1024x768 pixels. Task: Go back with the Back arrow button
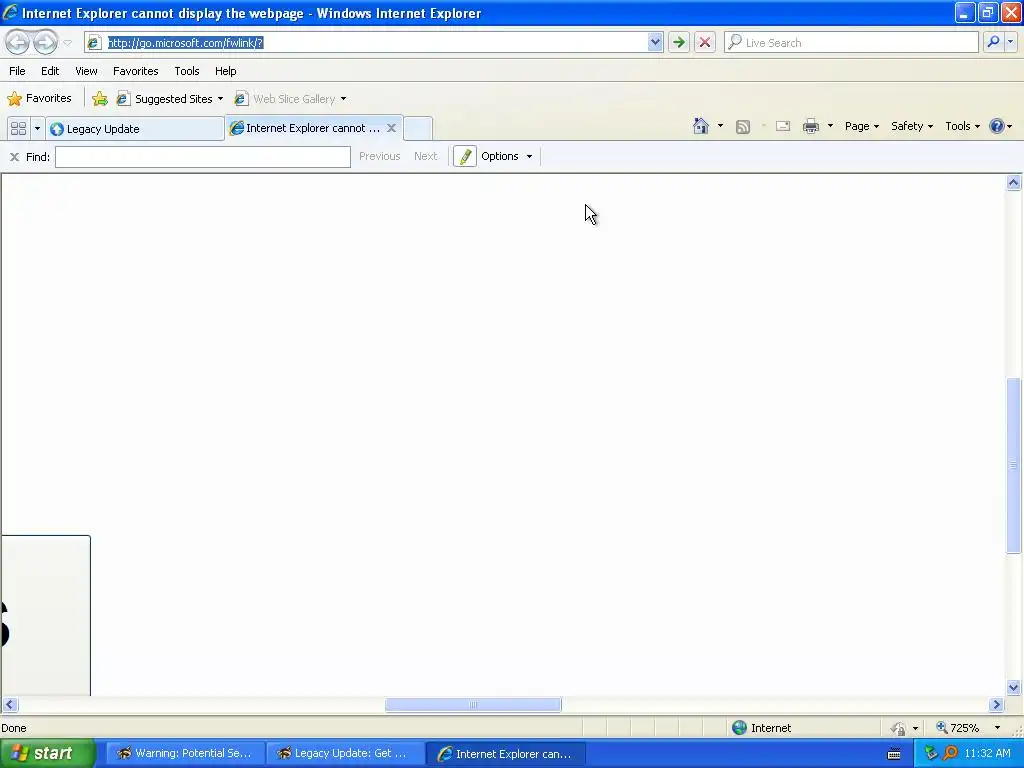click(x=18, y=42)
